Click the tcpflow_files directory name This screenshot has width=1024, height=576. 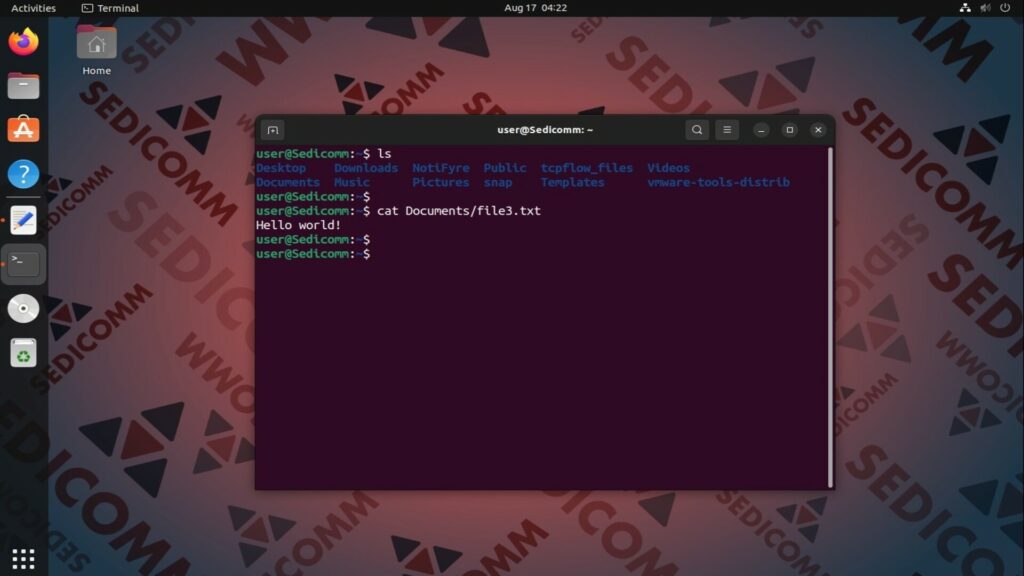[586, 168]
